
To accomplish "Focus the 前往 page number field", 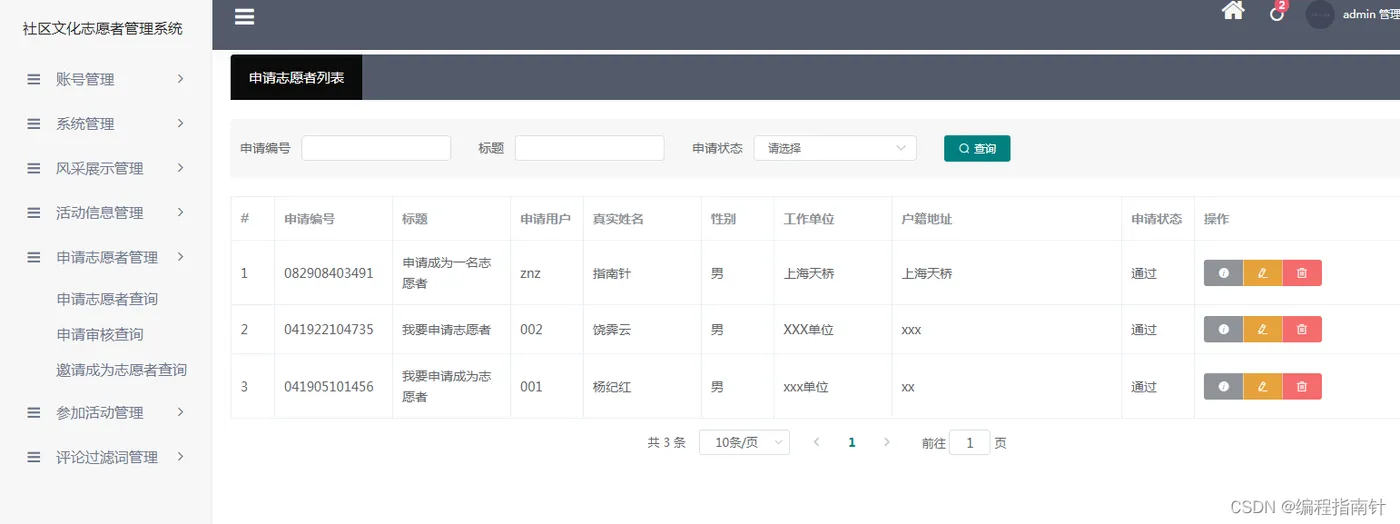I will point(969,442).
